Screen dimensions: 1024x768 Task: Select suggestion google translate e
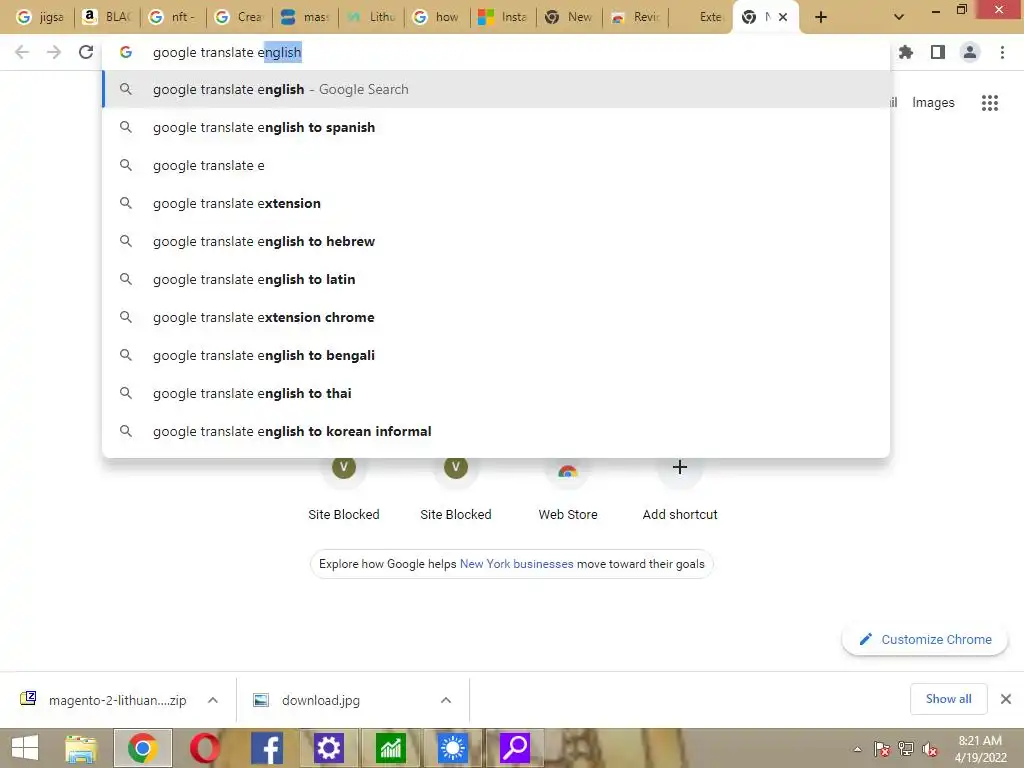tap(496, 165)
